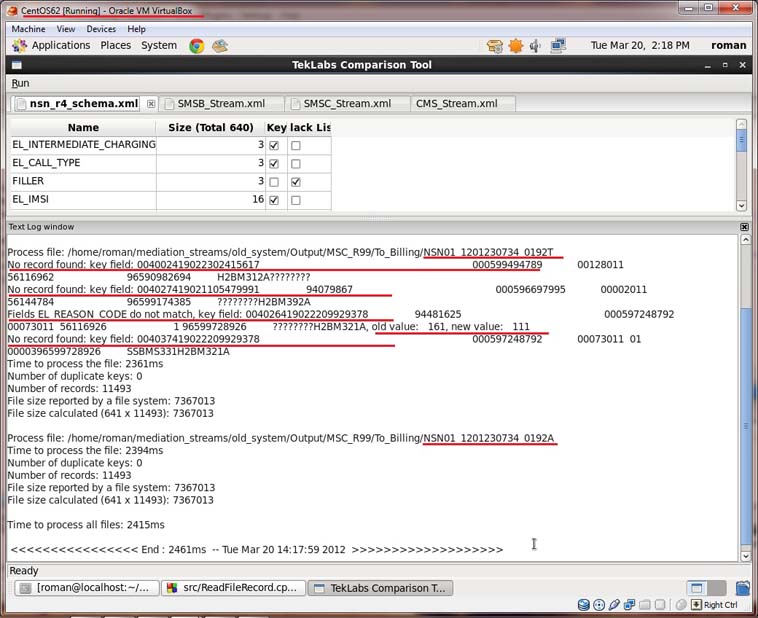The width and height of the screenshot is (758, 618).
Task: Click the schema table vertical scrollbar down arrow
Action: pos(741,205)
